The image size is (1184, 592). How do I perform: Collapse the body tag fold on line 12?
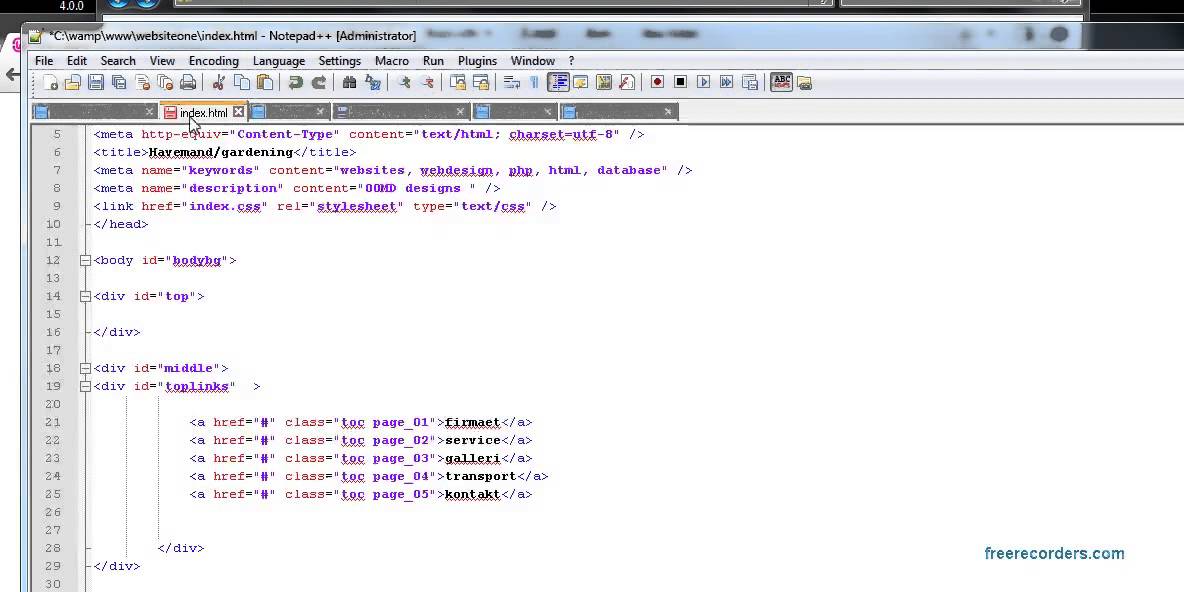pyautogui.click(x=86, y=260)
